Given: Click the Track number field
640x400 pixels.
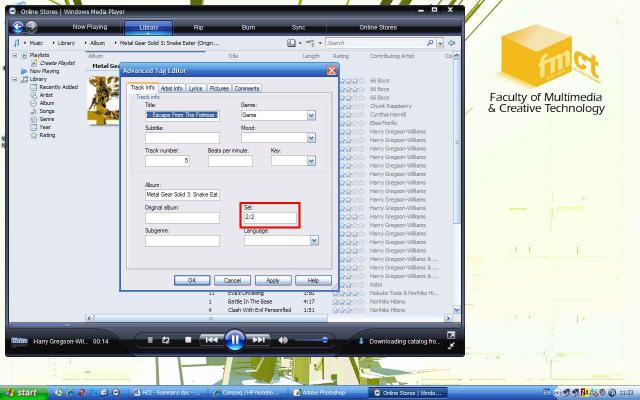Looking at the screenshot, I should (x=167, y=161).
